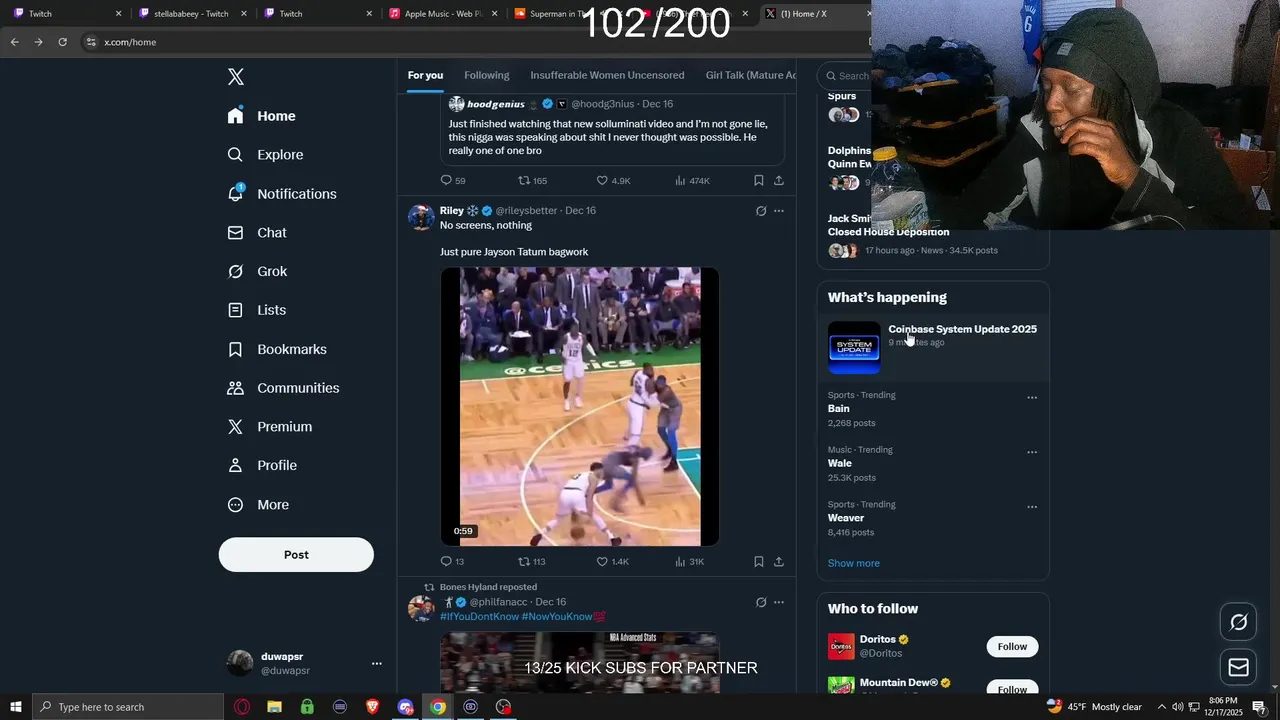The width and height of the screenshot is (1280, 720).
Task: Open Bookmarks in X sidebar
Action: (277, 349)
